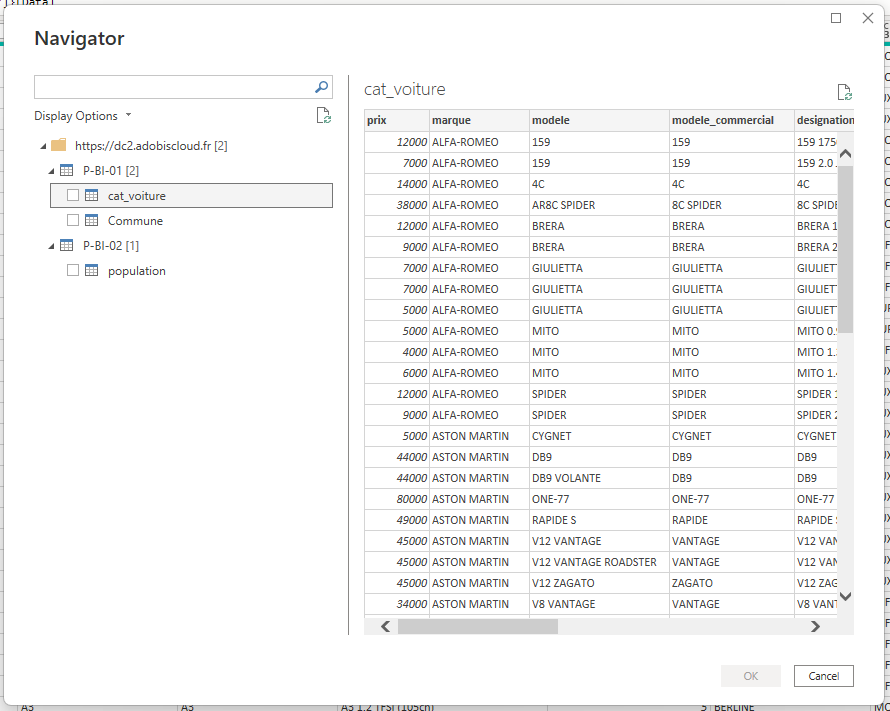Select the population tree item
The height and width of the screenshot is (711, 890).
coord(136,271)
